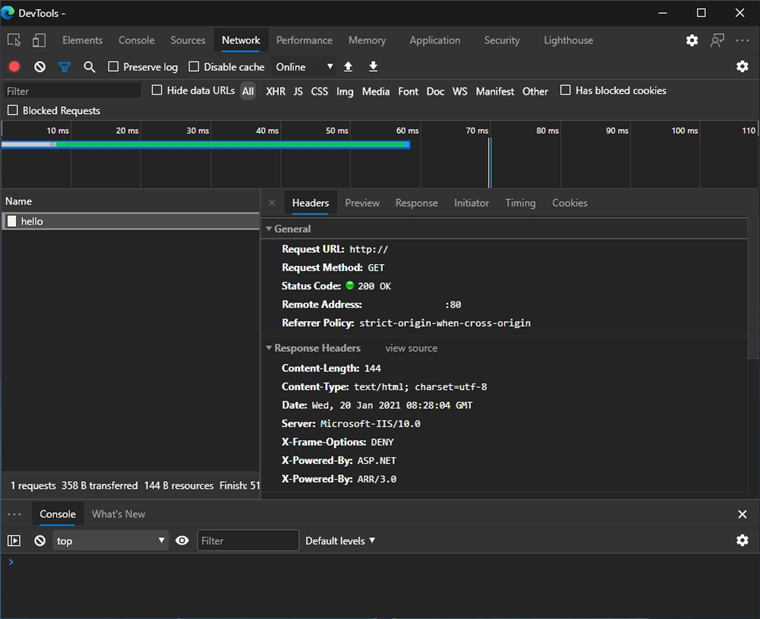This screenshot has height=619, width=760.
Task: Open the Sources panel
Action: (x=188, y=40)
